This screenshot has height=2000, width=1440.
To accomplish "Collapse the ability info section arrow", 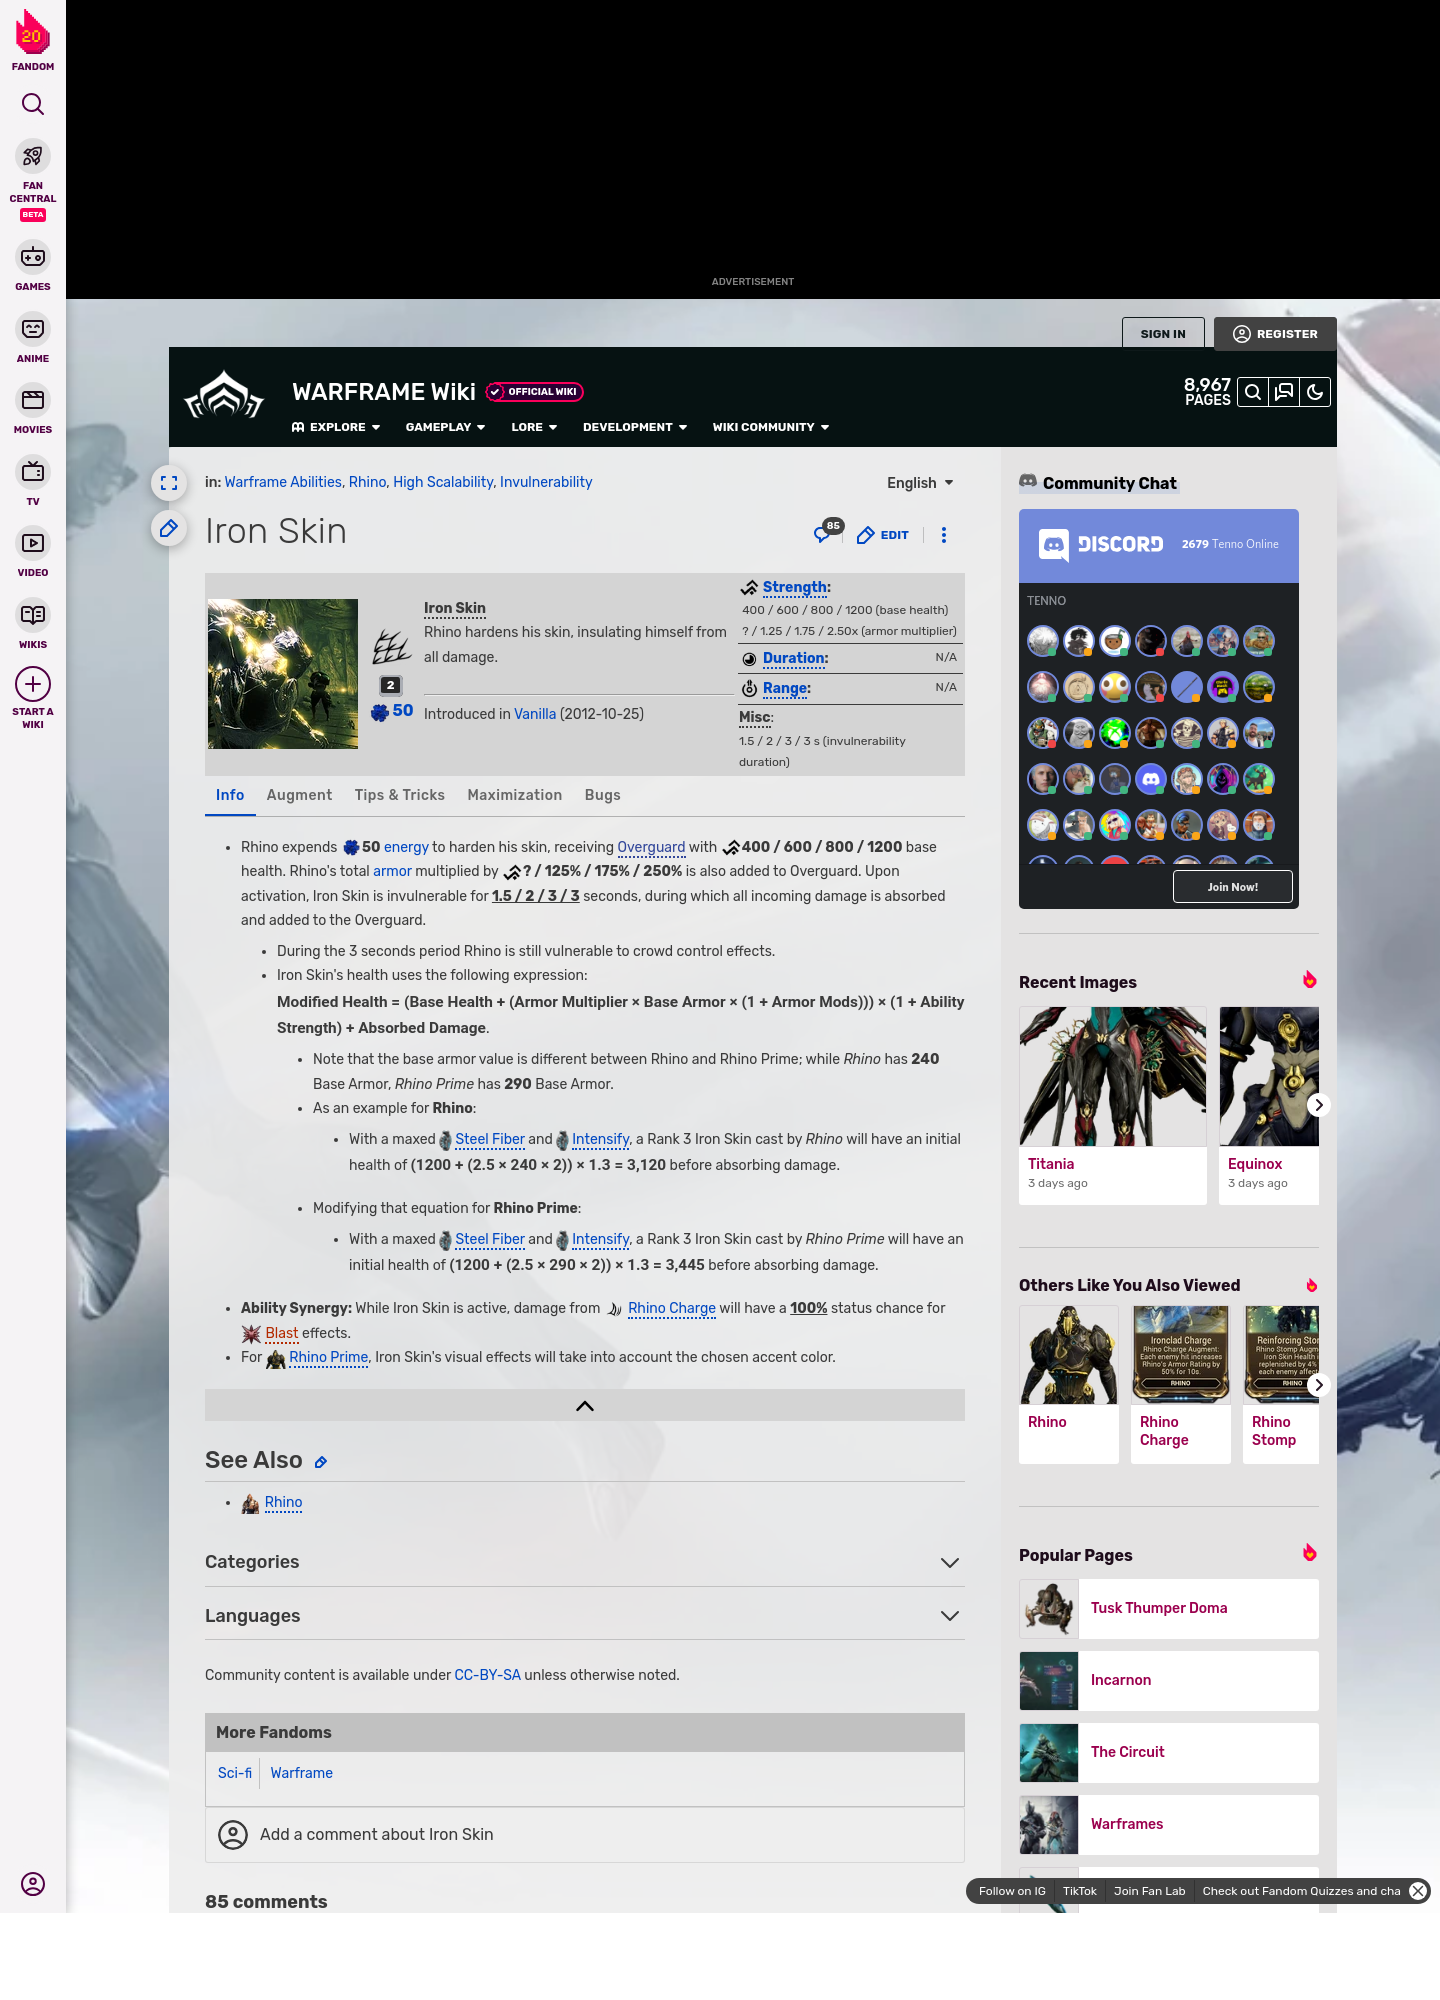I will 585,1406.
